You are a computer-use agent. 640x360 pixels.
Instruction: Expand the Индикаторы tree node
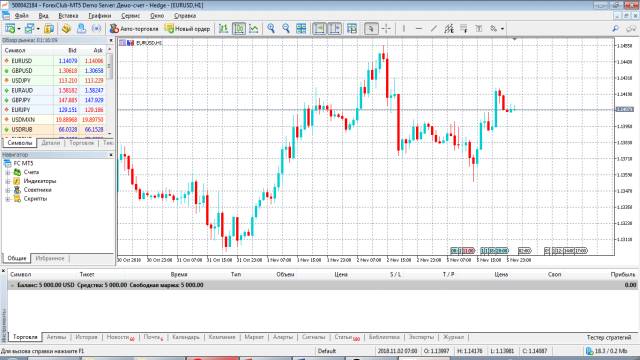[x=7, y=181]
